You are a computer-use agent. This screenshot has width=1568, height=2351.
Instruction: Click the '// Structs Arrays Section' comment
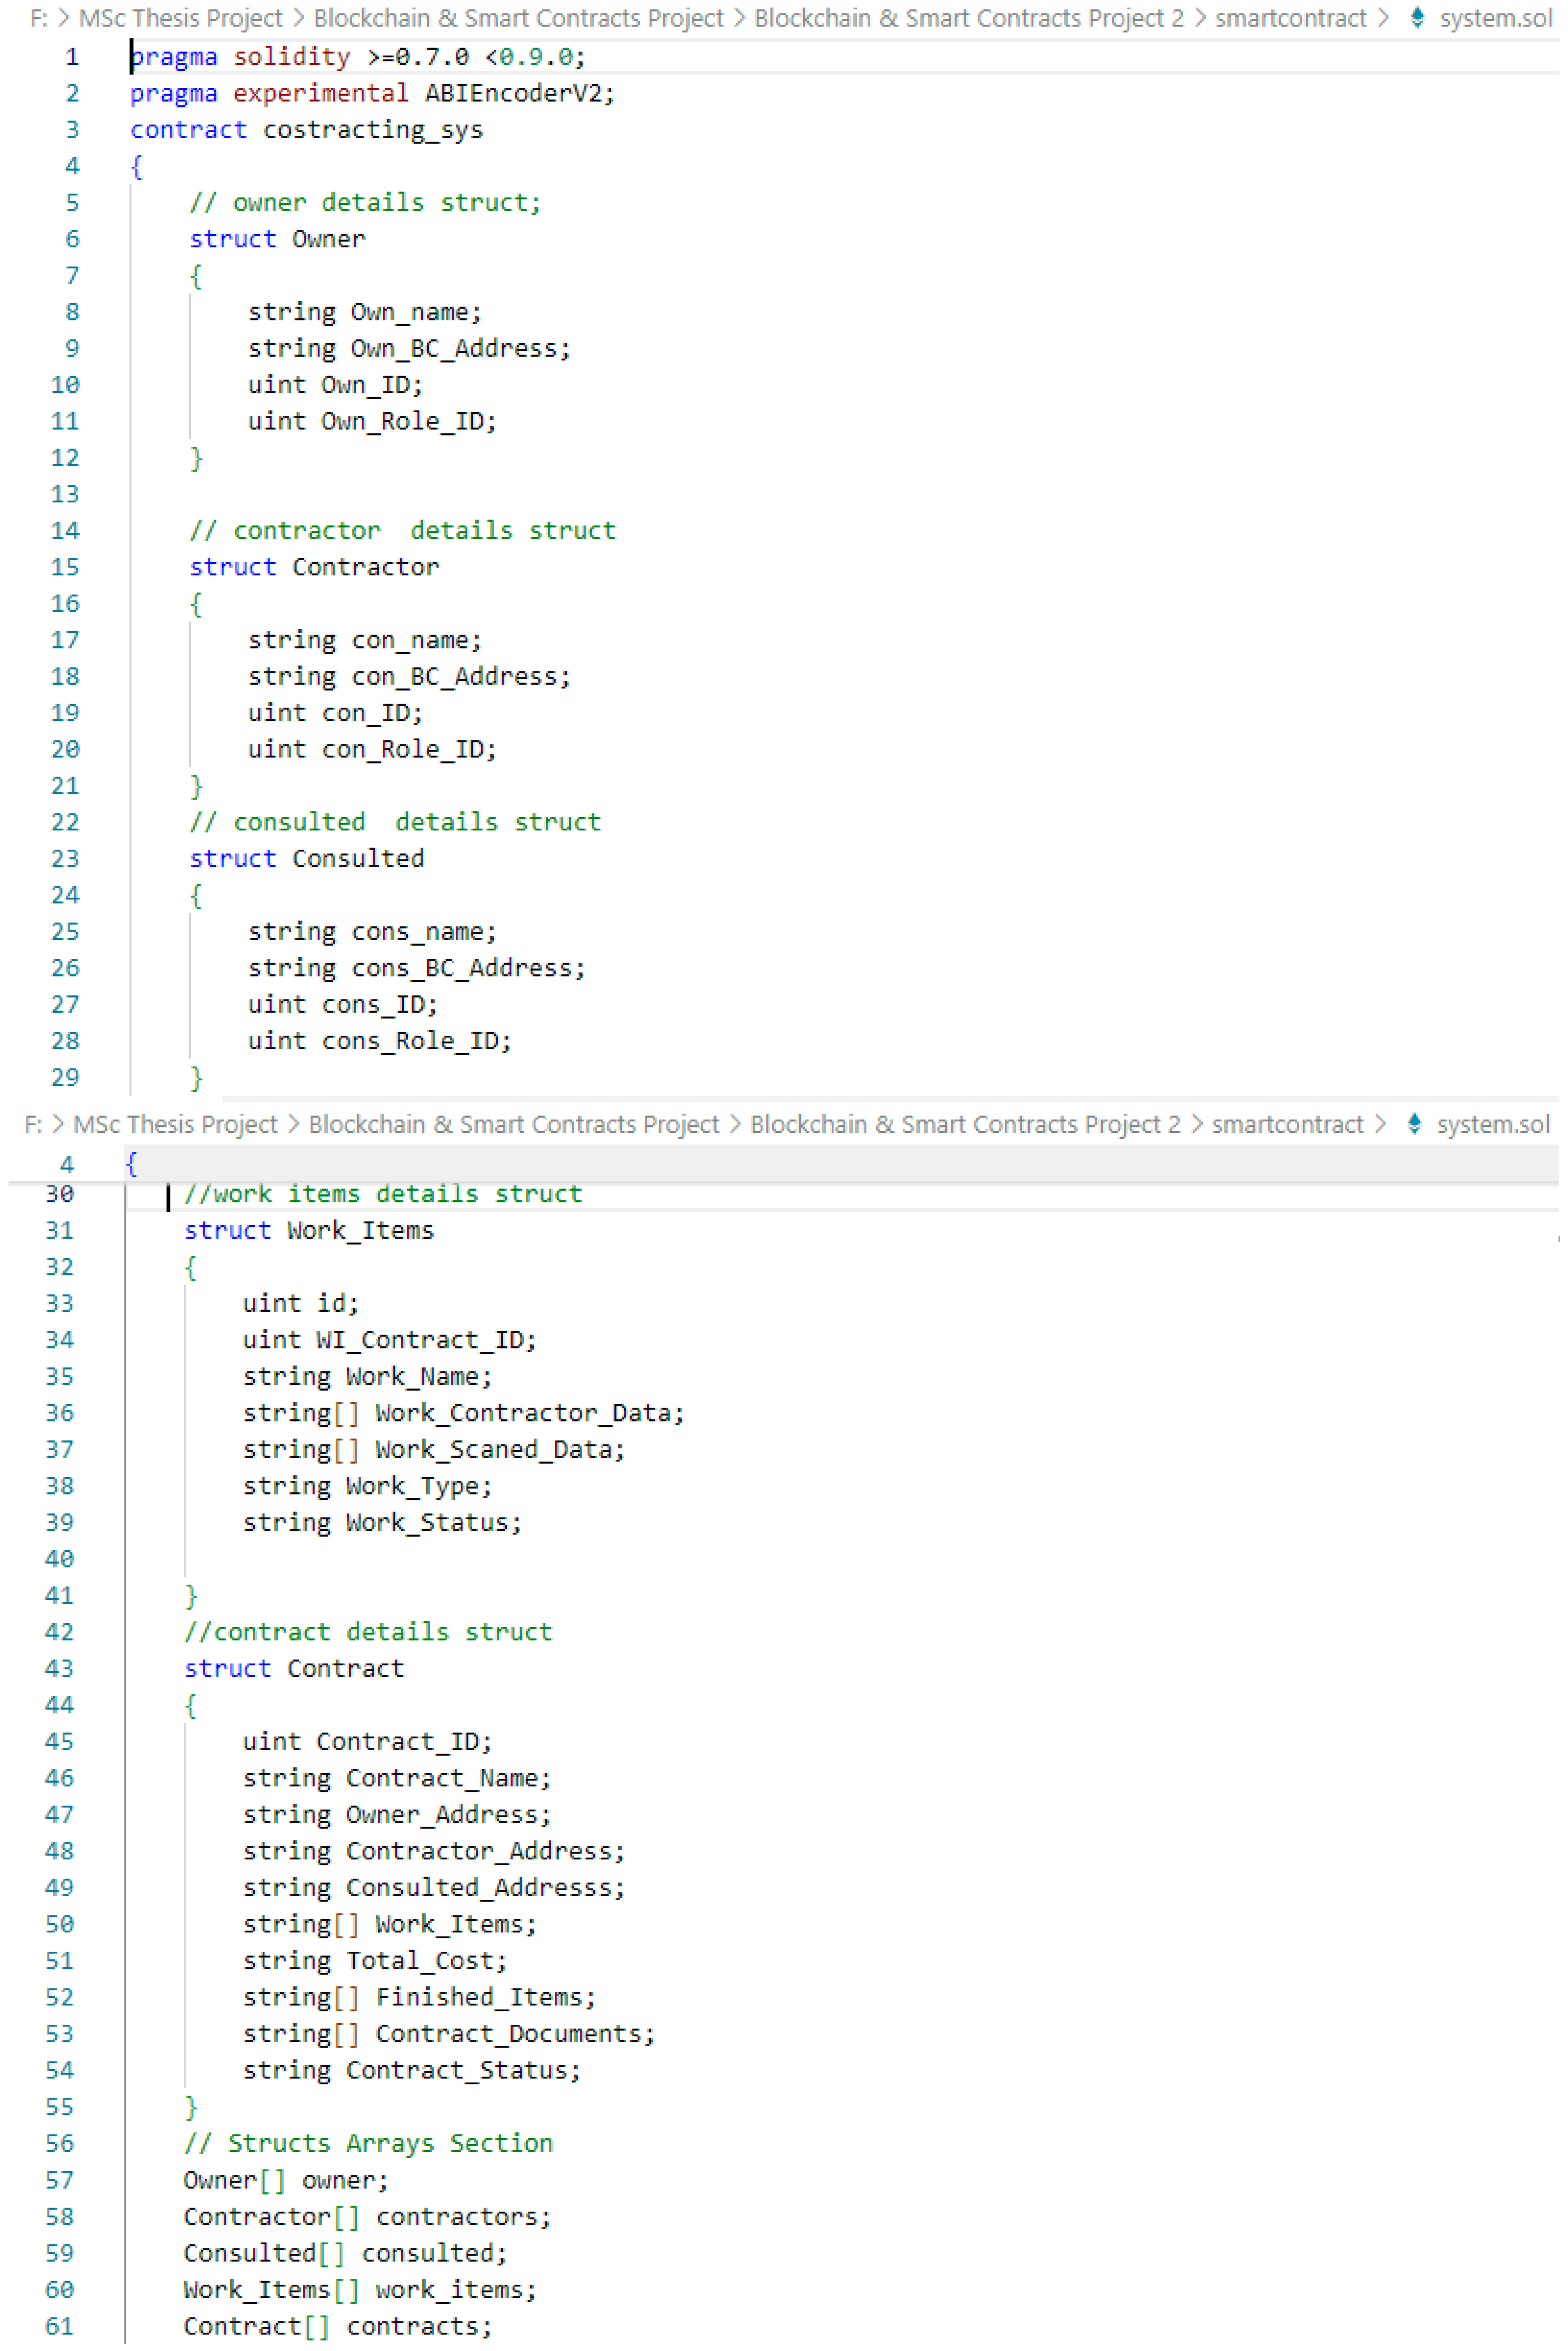(x=368, y=2143)
